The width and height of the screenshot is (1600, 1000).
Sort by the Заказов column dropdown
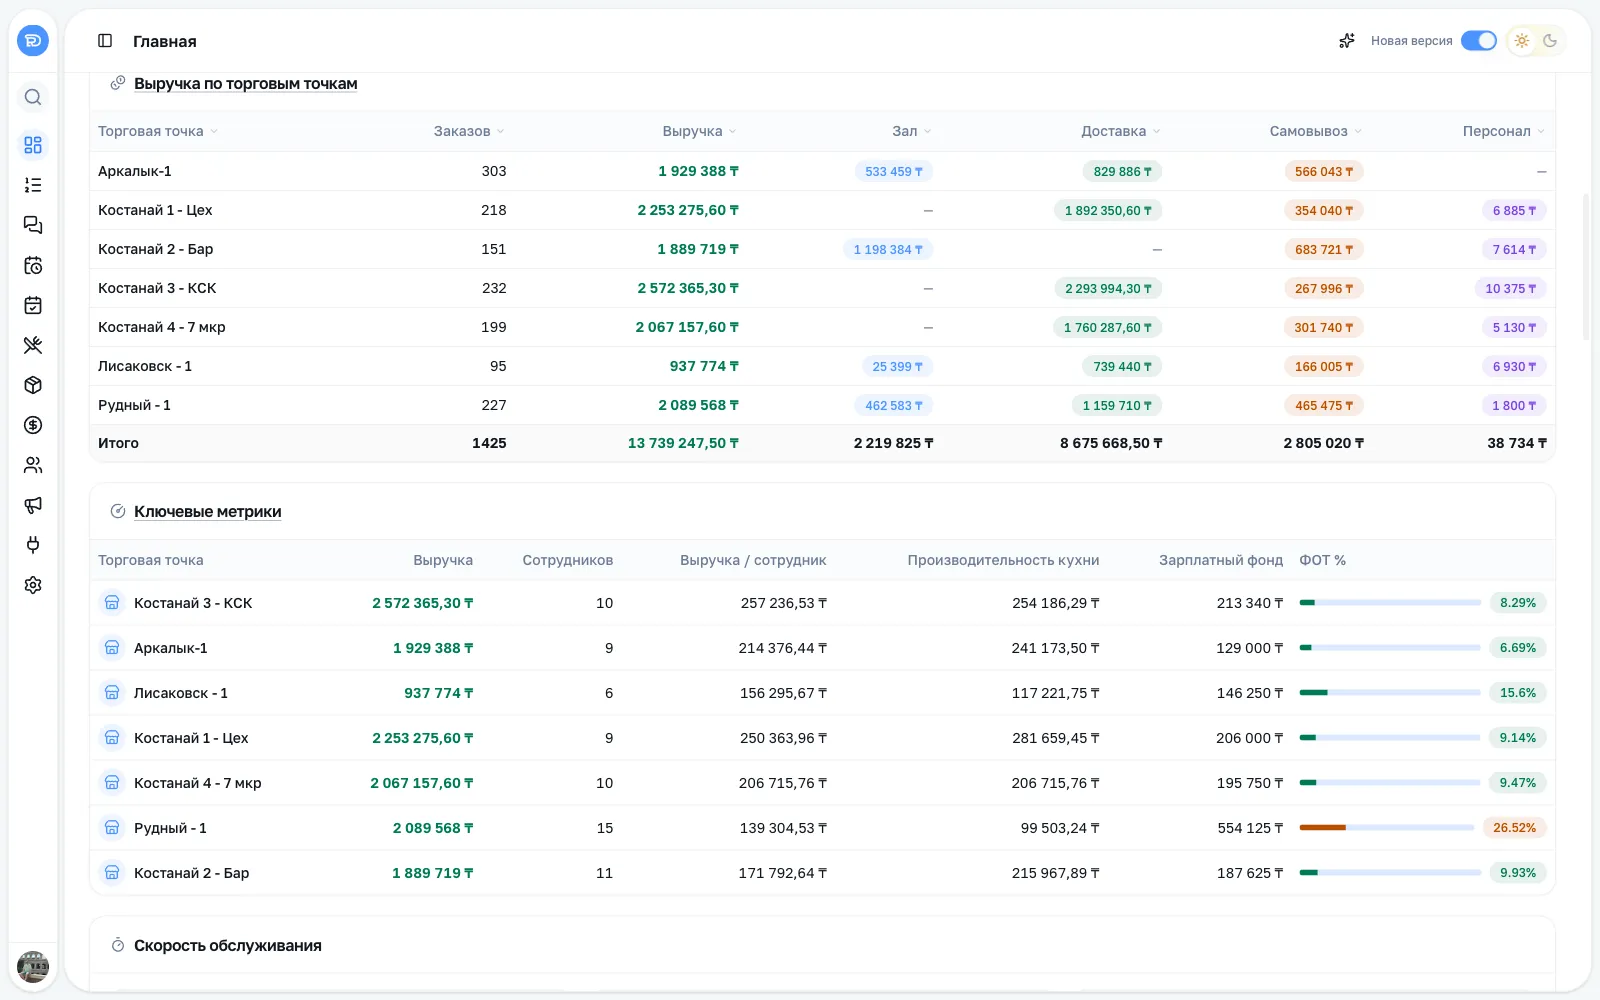[x=468, y=131]
